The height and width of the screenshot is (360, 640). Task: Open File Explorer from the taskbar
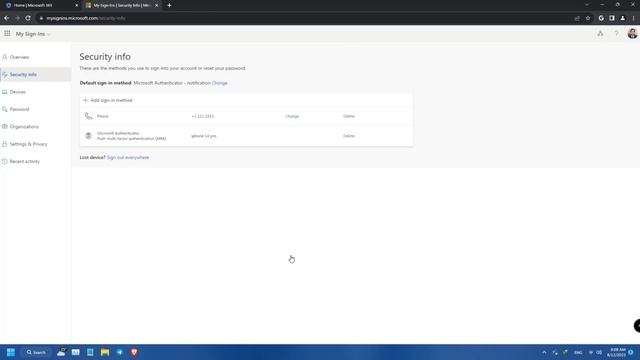pos(105,352)
